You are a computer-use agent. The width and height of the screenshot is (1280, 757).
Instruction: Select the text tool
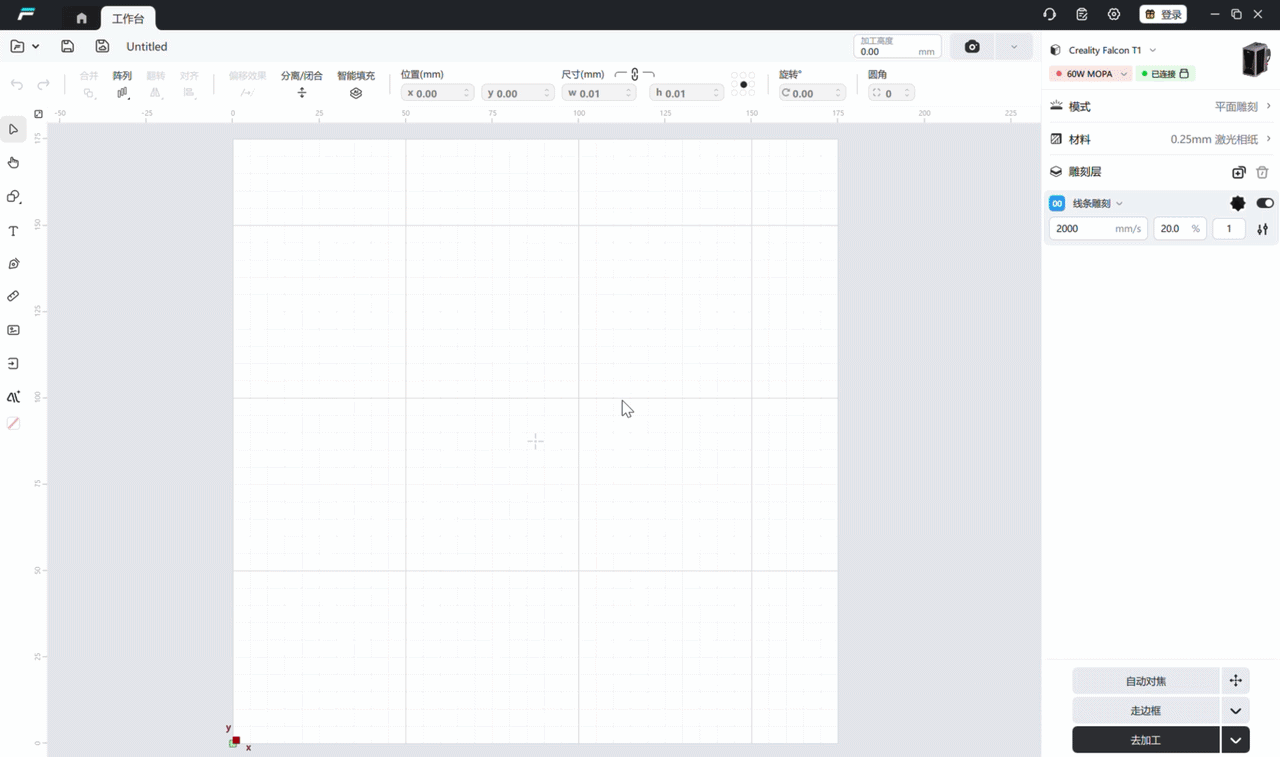click(13, 231)
